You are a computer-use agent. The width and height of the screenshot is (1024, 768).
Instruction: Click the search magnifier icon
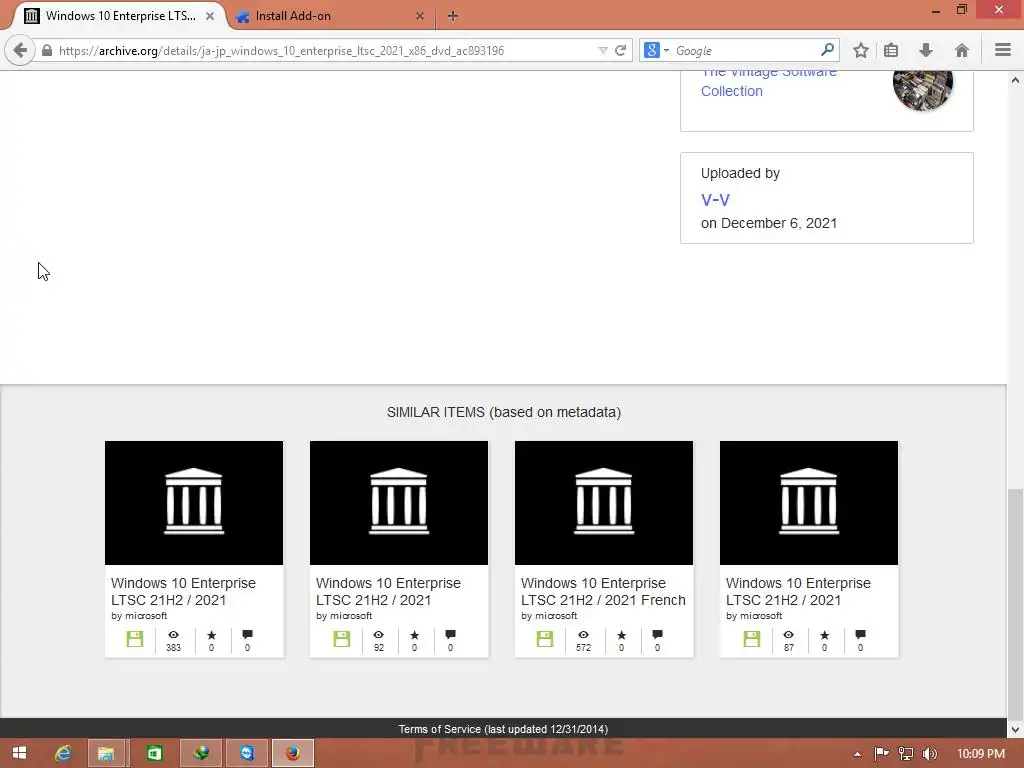(x=827, y=50)
